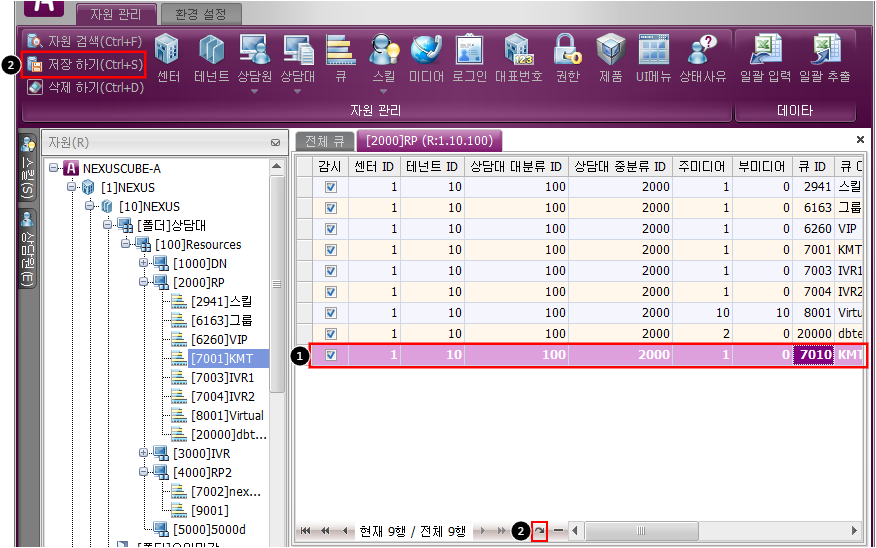
Task: Open the 상담원(E) side panel tab
Action: click(x=27, y=249)
